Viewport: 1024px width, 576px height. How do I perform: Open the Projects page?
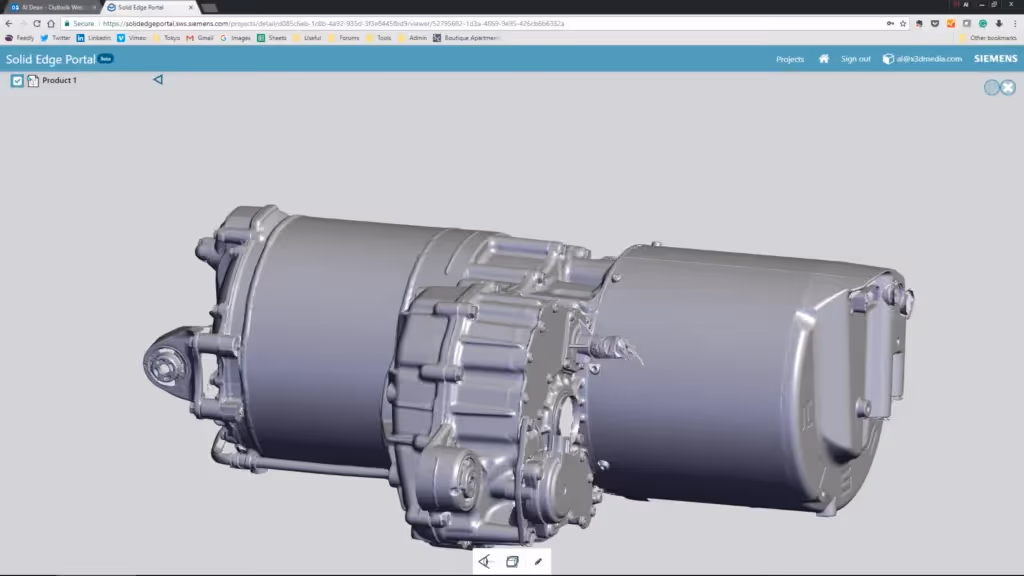[x=790, y=59]
